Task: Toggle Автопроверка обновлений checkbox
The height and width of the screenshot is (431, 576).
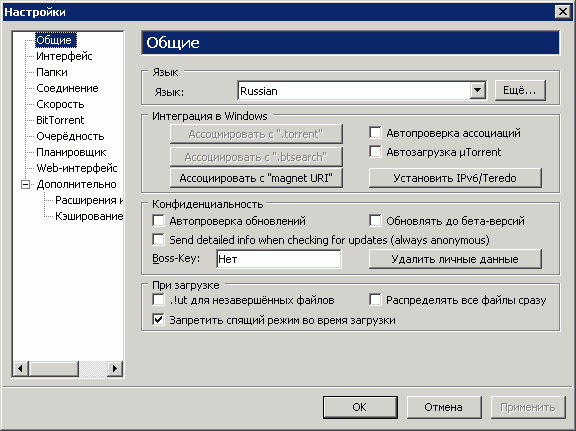Action: coord(158,221)
